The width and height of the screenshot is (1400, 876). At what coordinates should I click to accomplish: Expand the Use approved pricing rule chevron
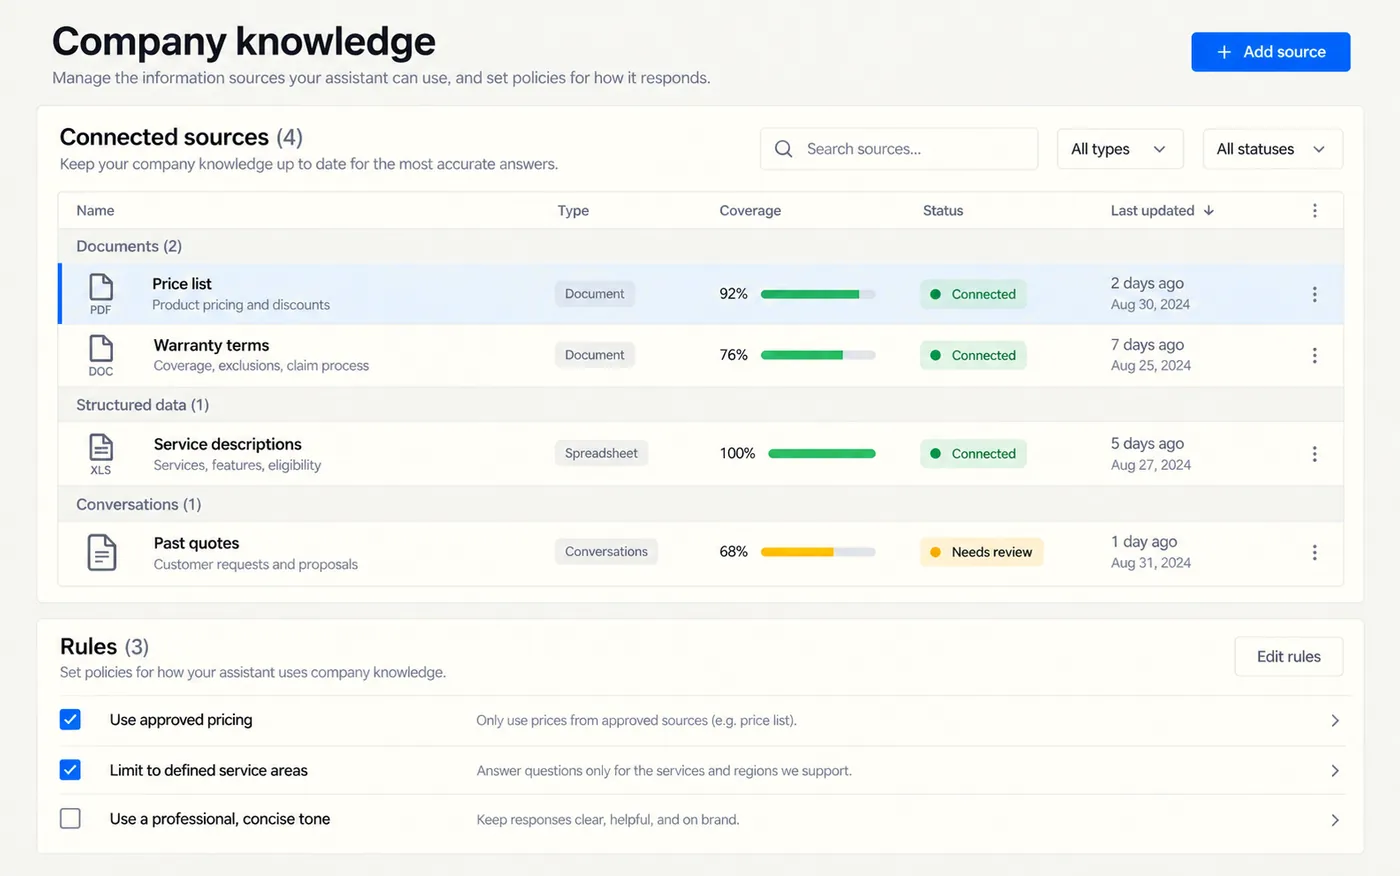click(1335, 720)
